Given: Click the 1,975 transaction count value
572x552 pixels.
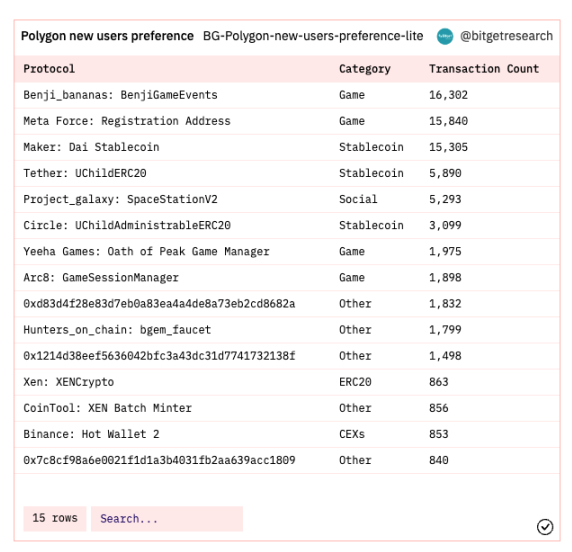Looking at the screenshot, I should pyautogui.click(x=445, y=251).
